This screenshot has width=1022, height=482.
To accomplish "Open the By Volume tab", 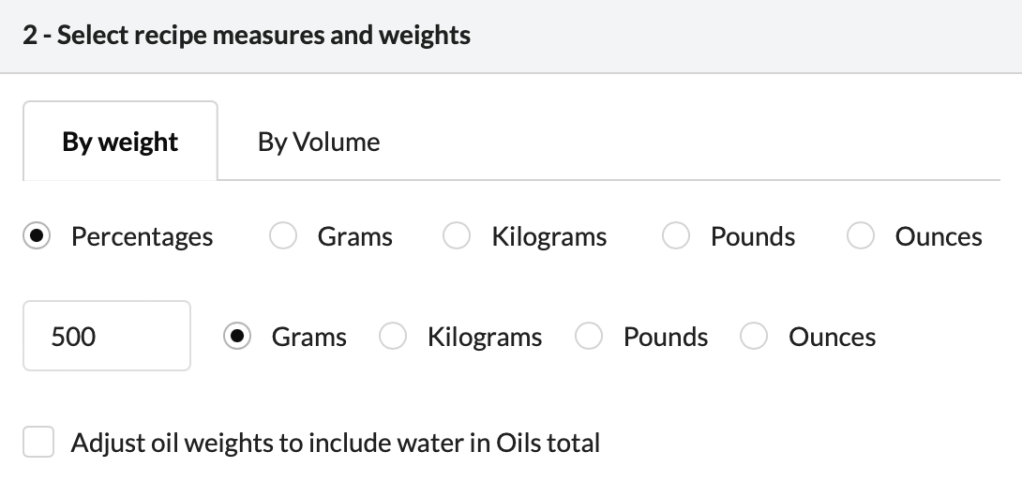I will tap(319, 142).
